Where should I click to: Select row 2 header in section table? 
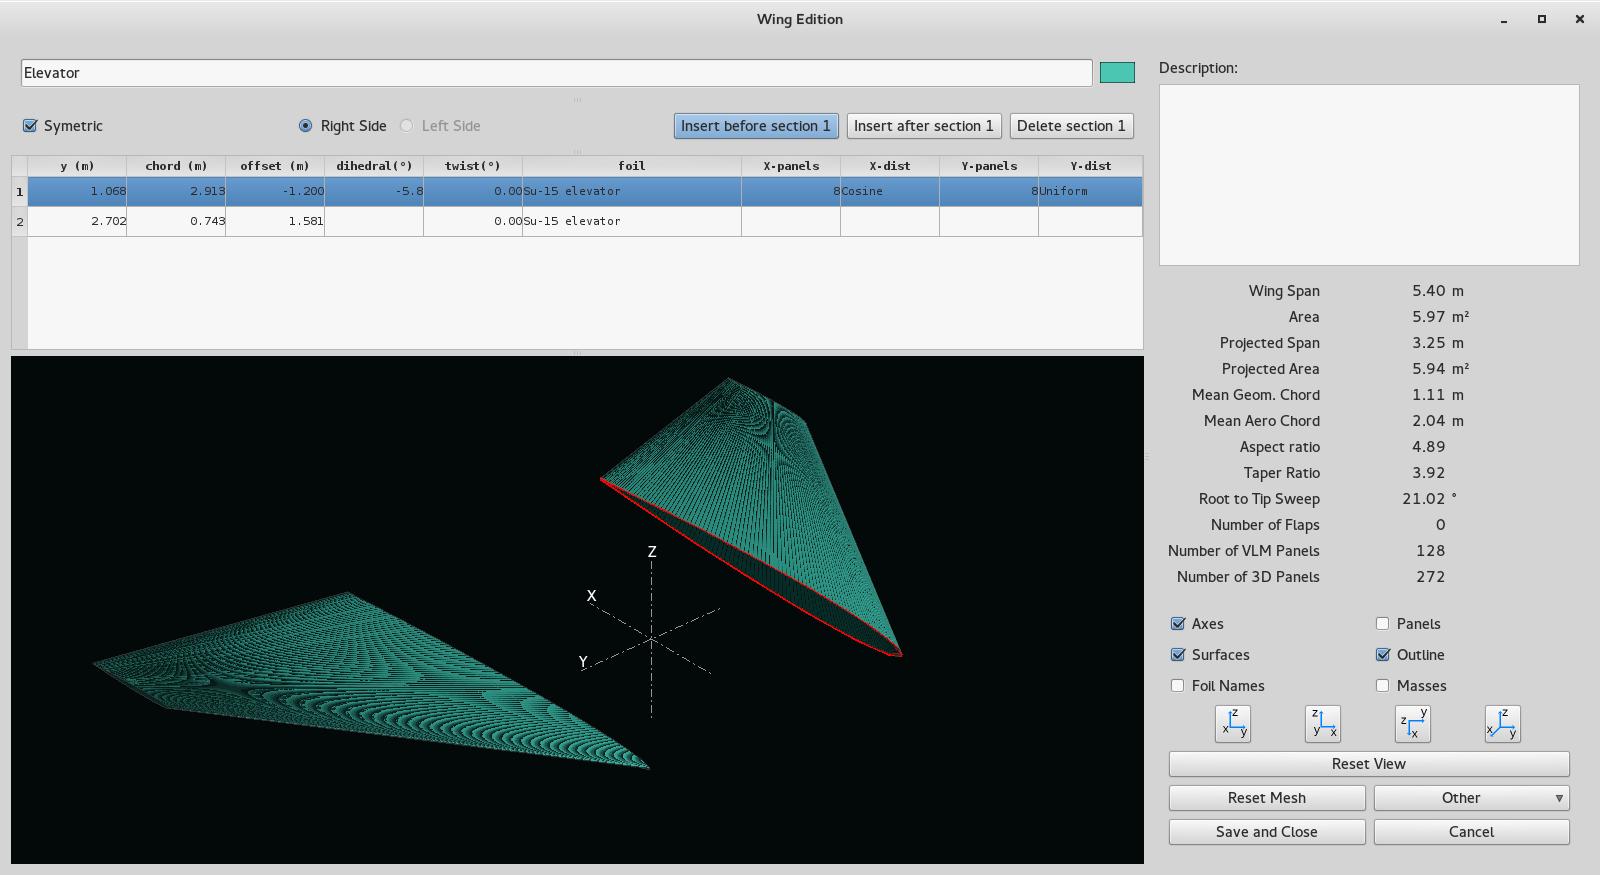point(19,221)
